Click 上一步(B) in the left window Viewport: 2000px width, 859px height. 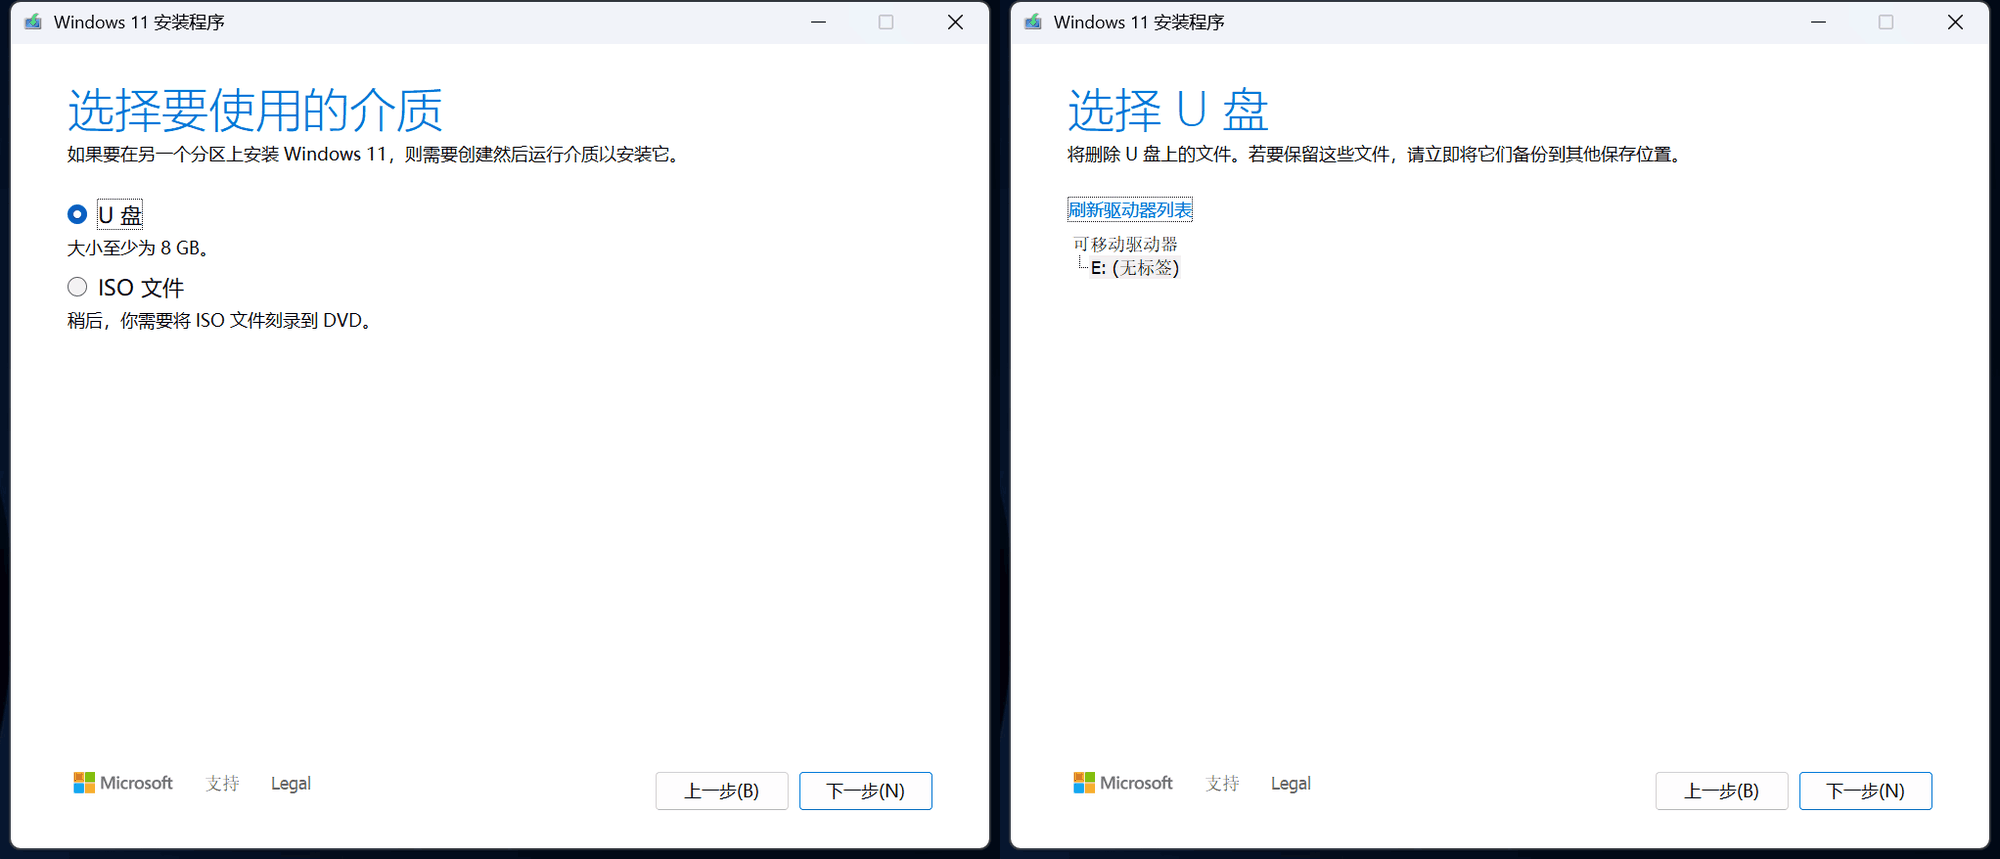pyautogui.click(x=721, y=791)
